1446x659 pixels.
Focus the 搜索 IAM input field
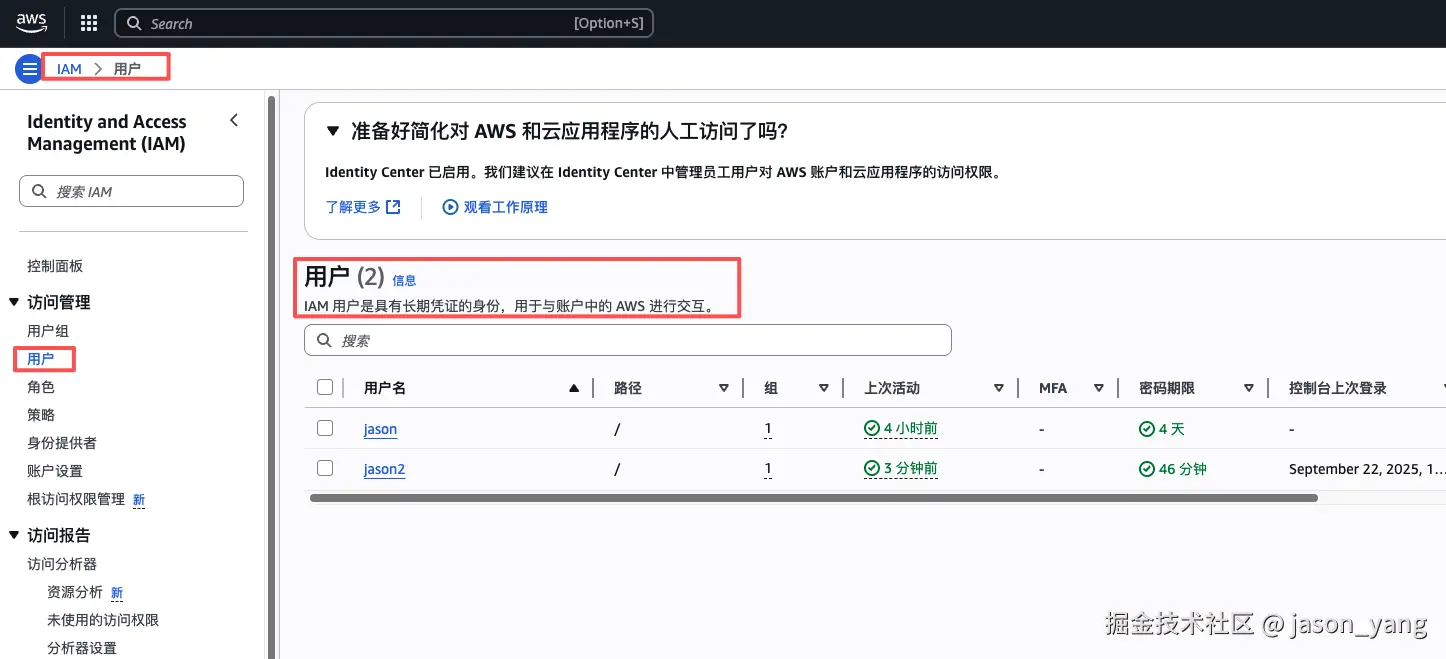click(131, 191)
